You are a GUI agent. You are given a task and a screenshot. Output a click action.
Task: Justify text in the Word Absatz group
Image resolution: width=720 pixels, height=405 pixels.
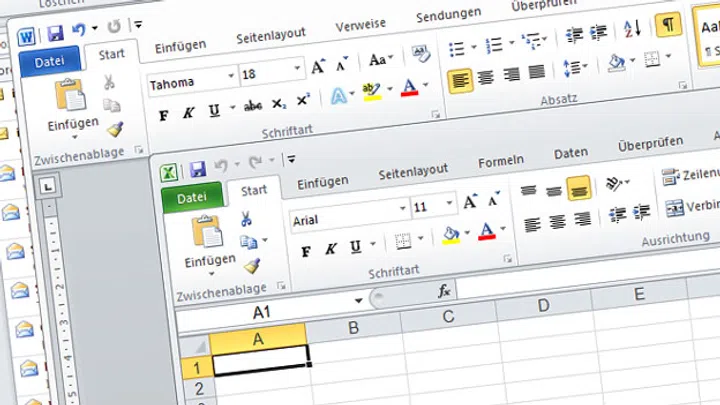[536, 72]
